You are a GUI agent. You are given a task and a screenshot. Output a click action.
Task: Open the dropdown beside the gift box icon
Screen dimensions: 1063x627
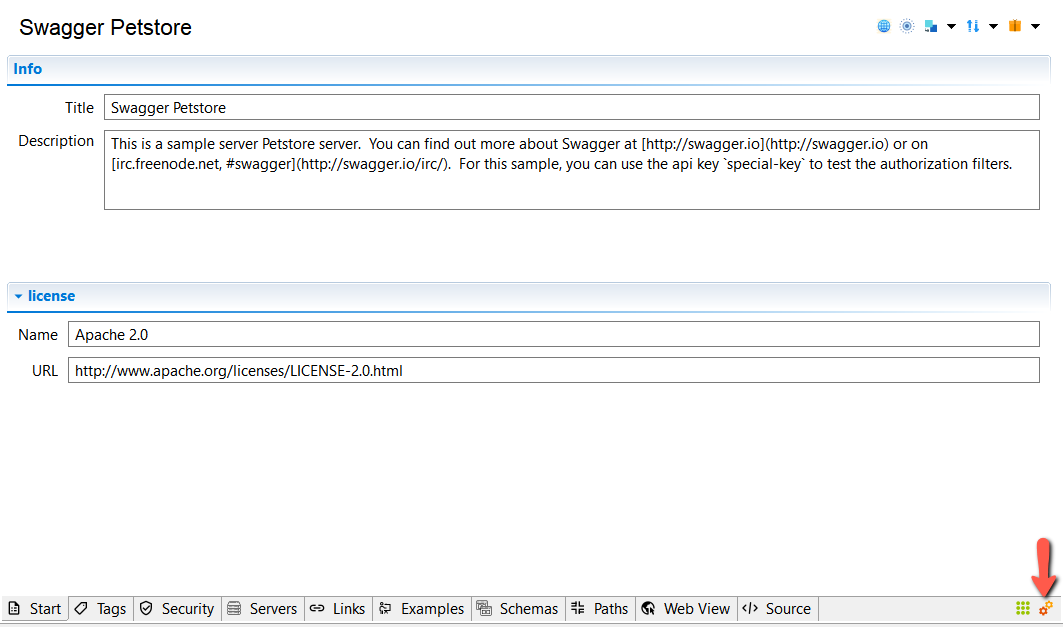tap(1035, 26)
